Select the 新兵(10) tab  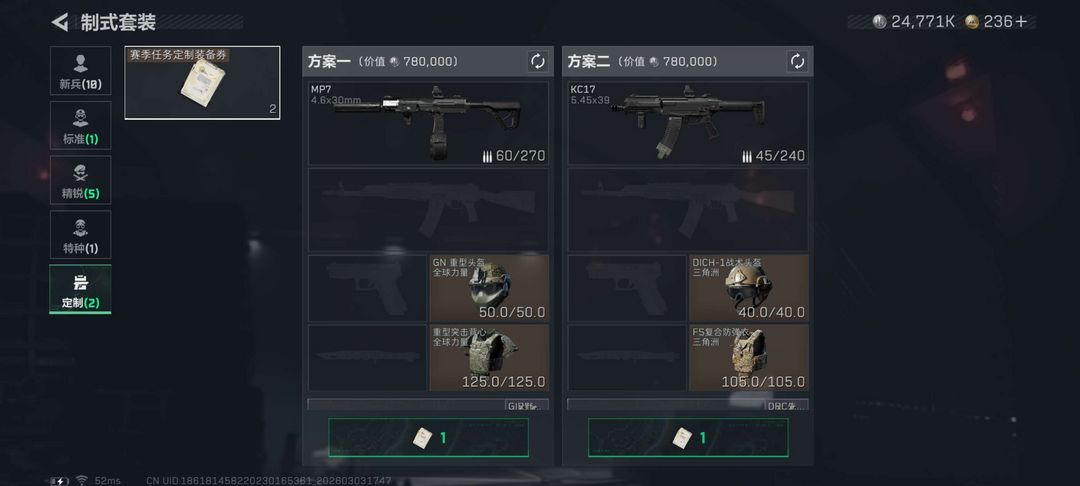(x=80, y=71)
